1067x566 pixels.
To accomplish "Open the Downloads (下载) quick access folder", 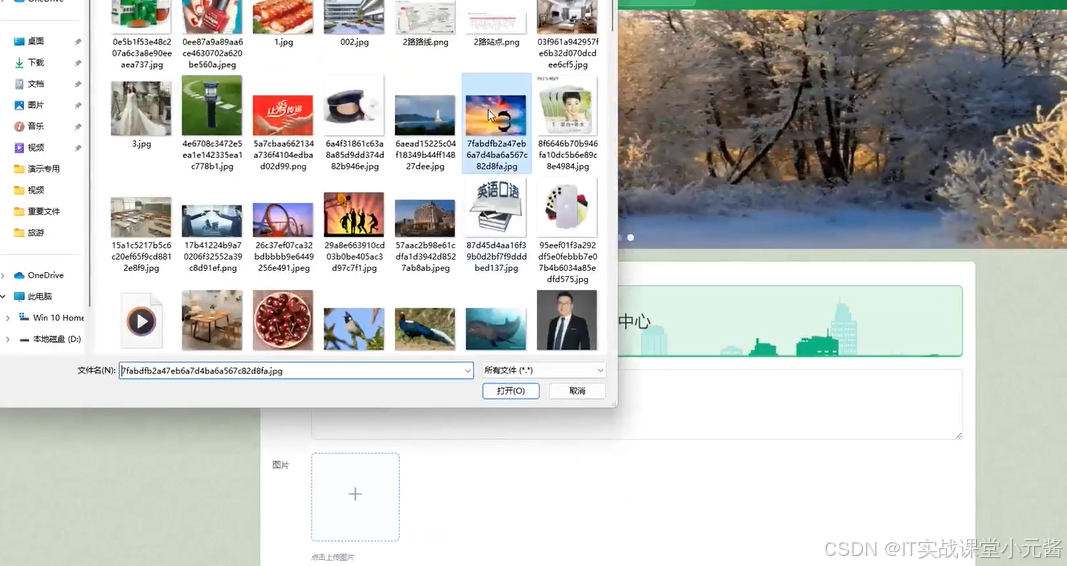I will point(35,63).
